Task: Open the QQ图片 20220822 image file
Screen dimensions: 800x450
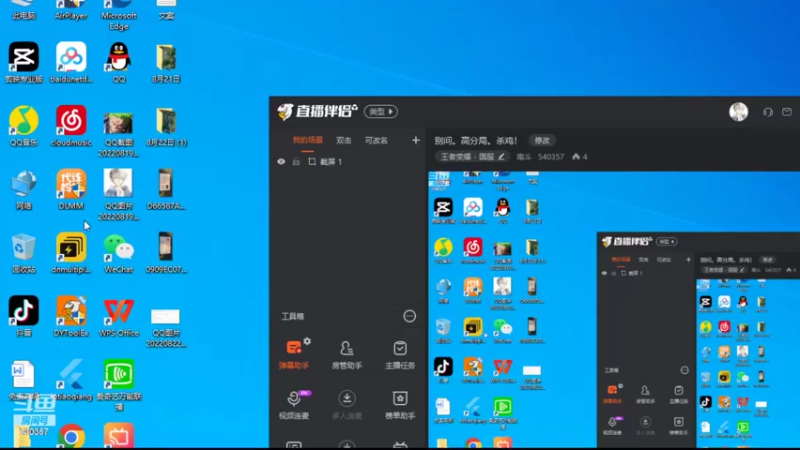Action: coord(166,327)
